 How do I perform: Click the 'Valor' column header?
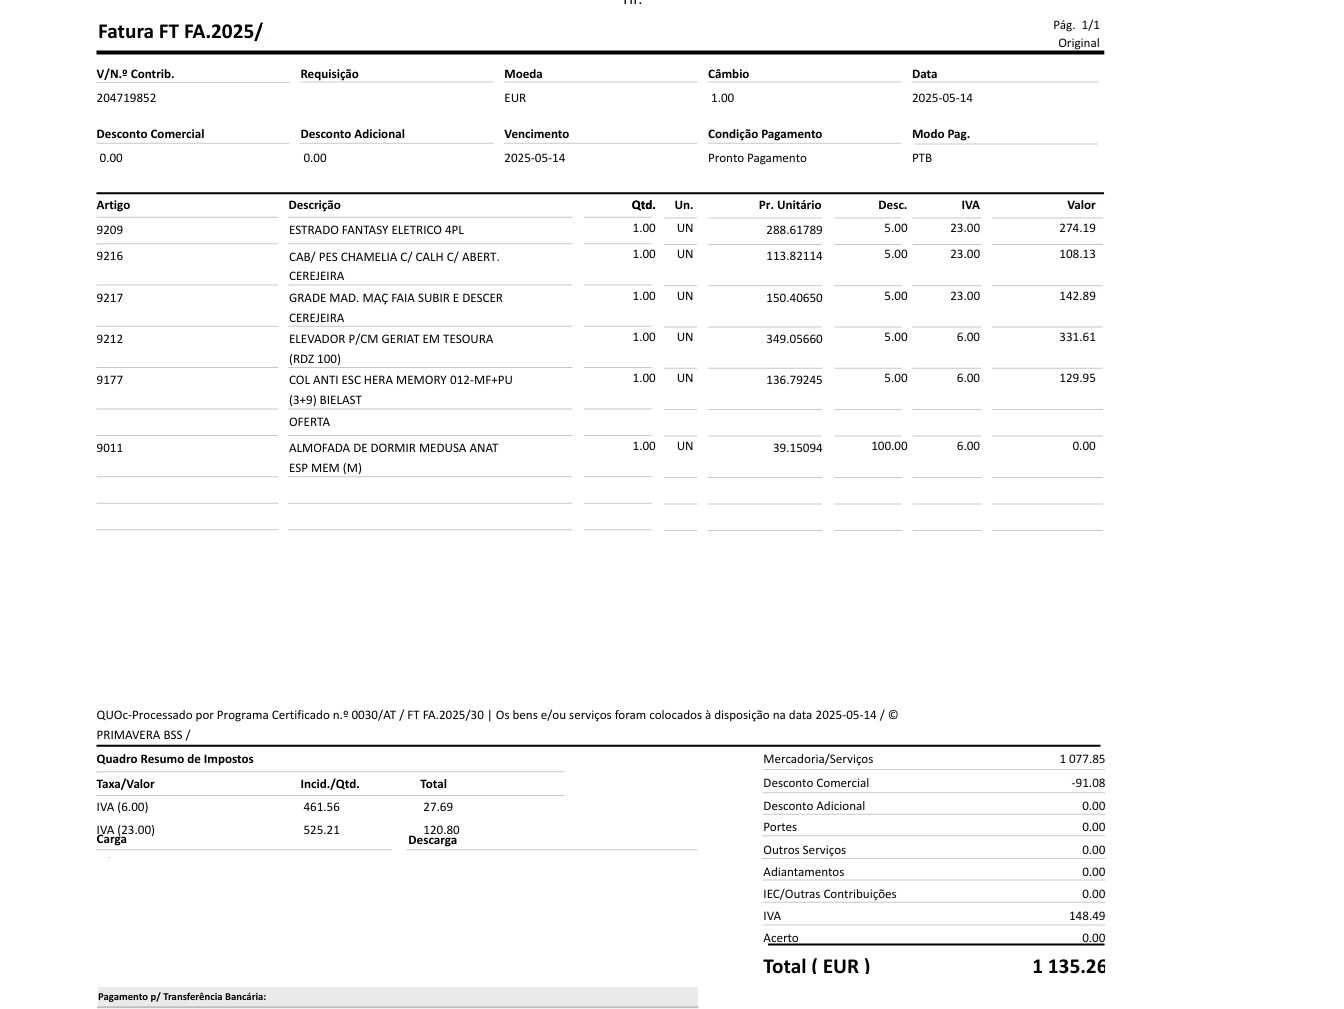[1081, 205]
